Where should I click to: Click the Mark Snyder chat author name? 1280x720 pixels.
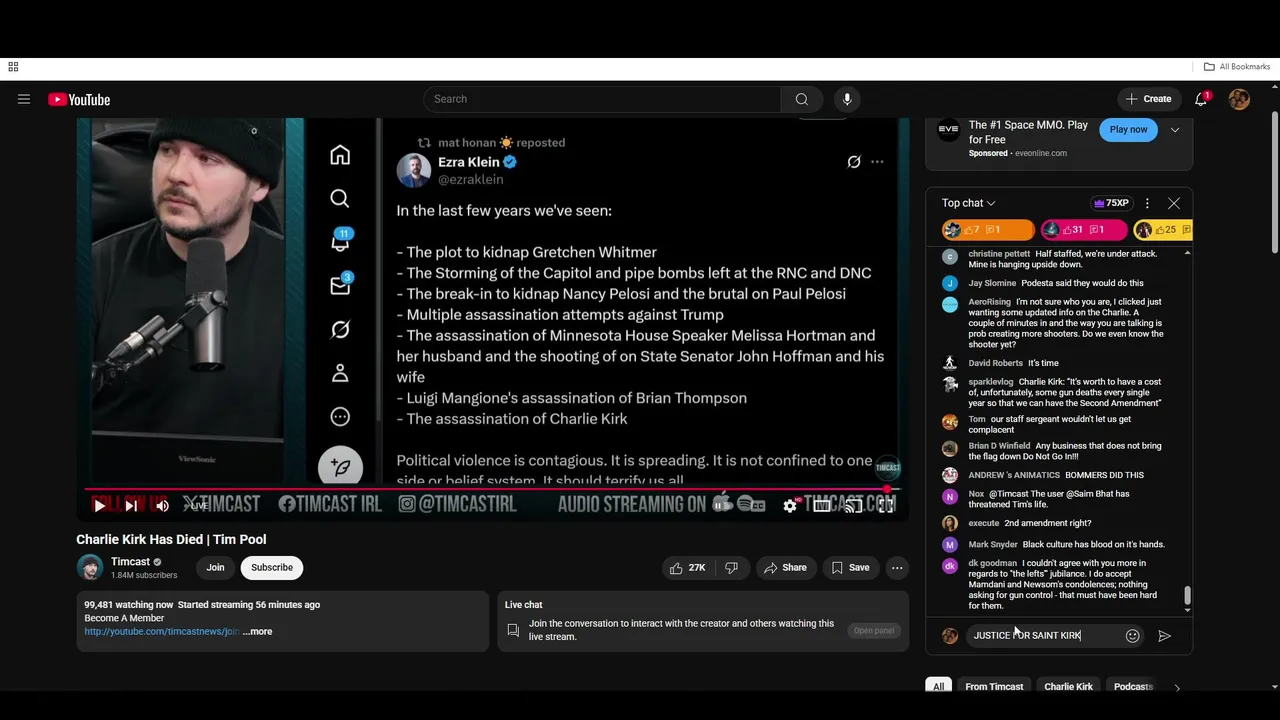click(x=992, y=544)
